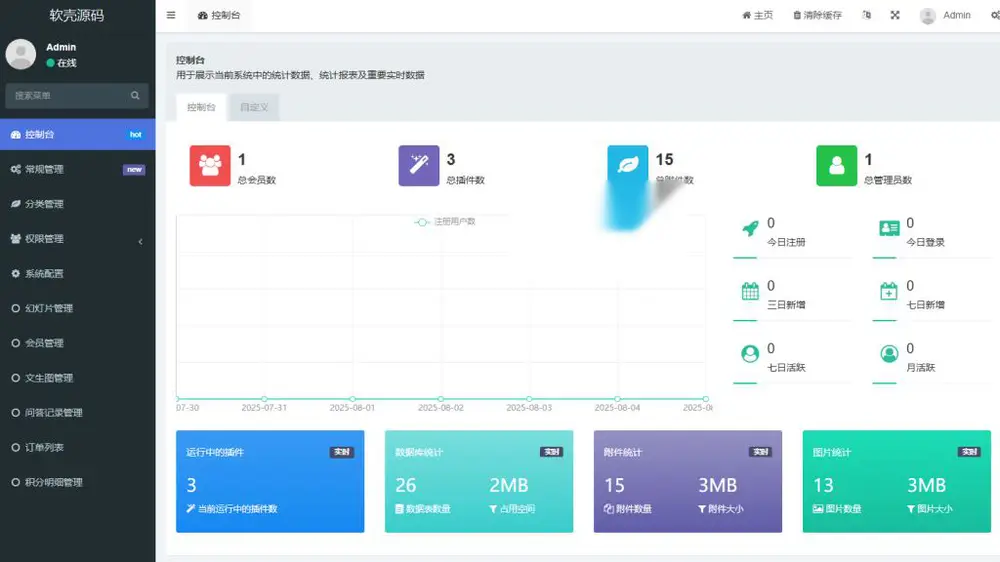The image size is (1000, 562).
Task: Click the dashboard icon beside 控制台
Action: pyautogui.click(x=16, y=135)
